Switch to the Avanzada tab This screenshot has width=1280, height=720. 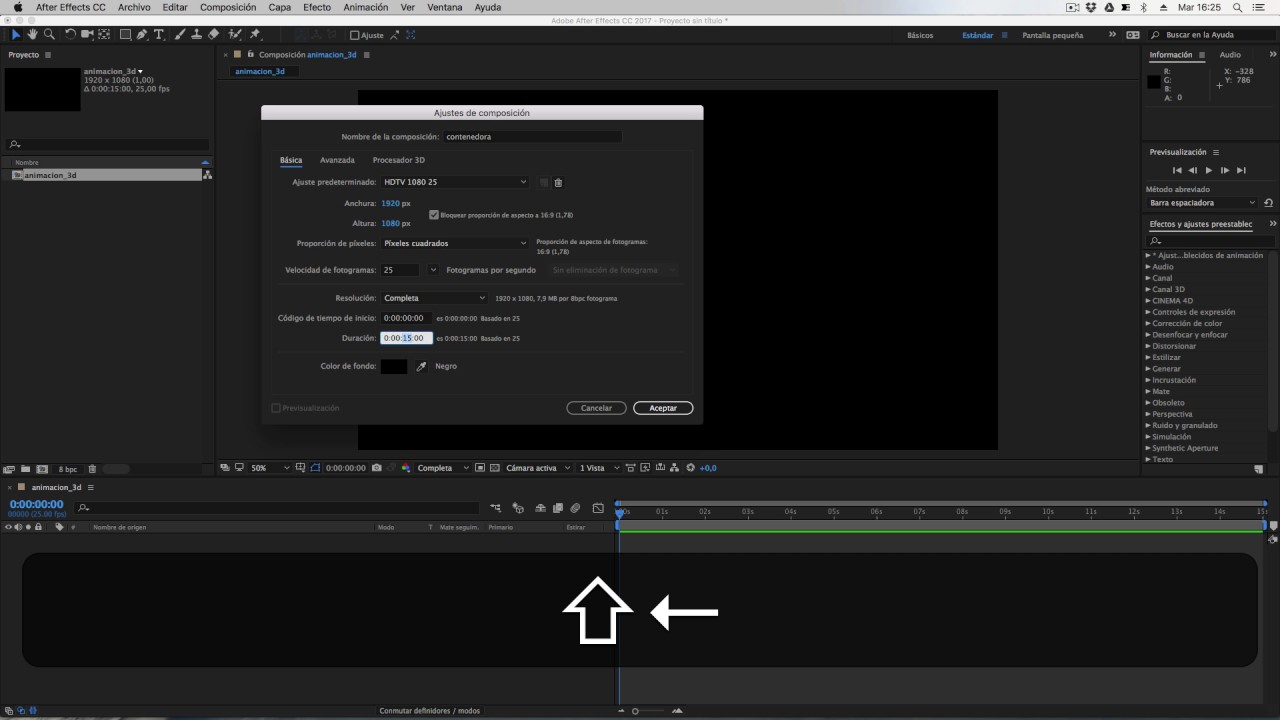click(x=337, y=160)
